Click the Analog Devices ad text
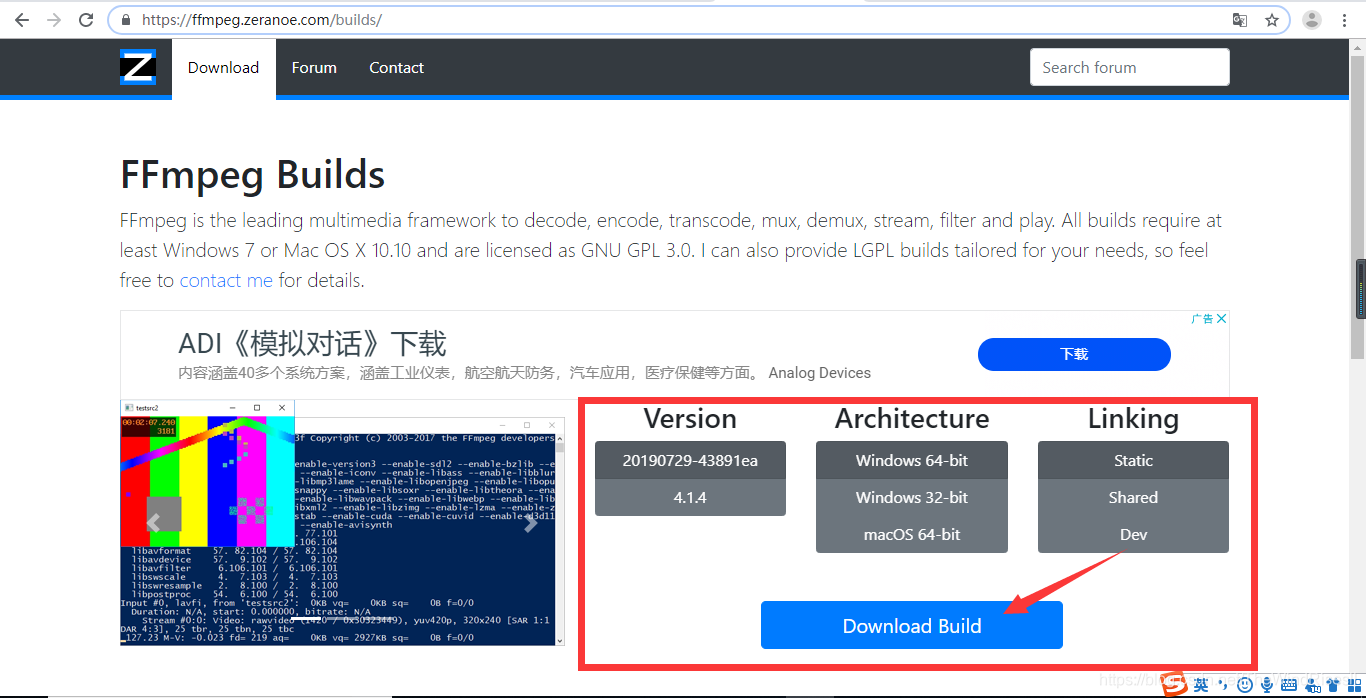 [820, 373]
